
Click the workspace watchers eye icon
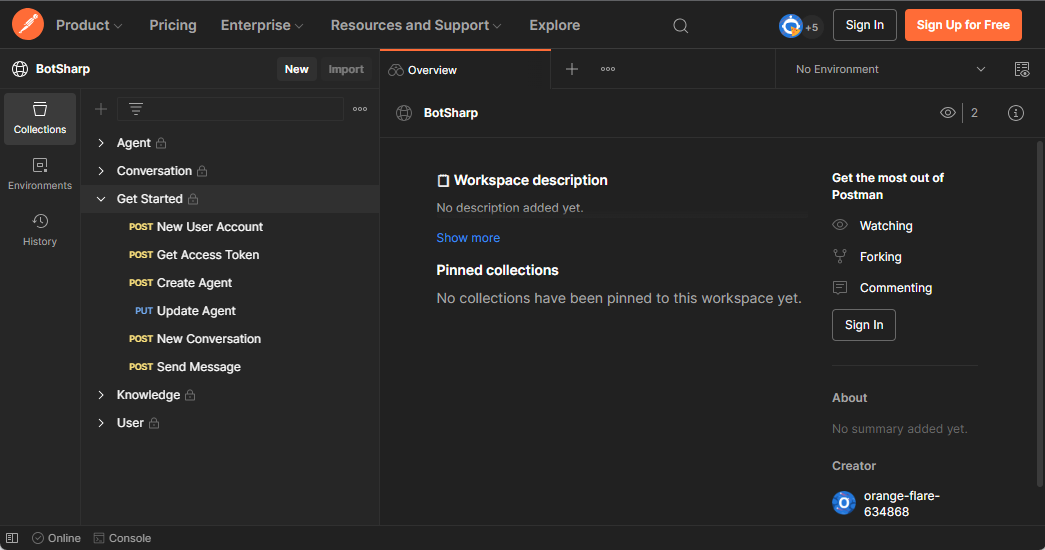(948, 113)
